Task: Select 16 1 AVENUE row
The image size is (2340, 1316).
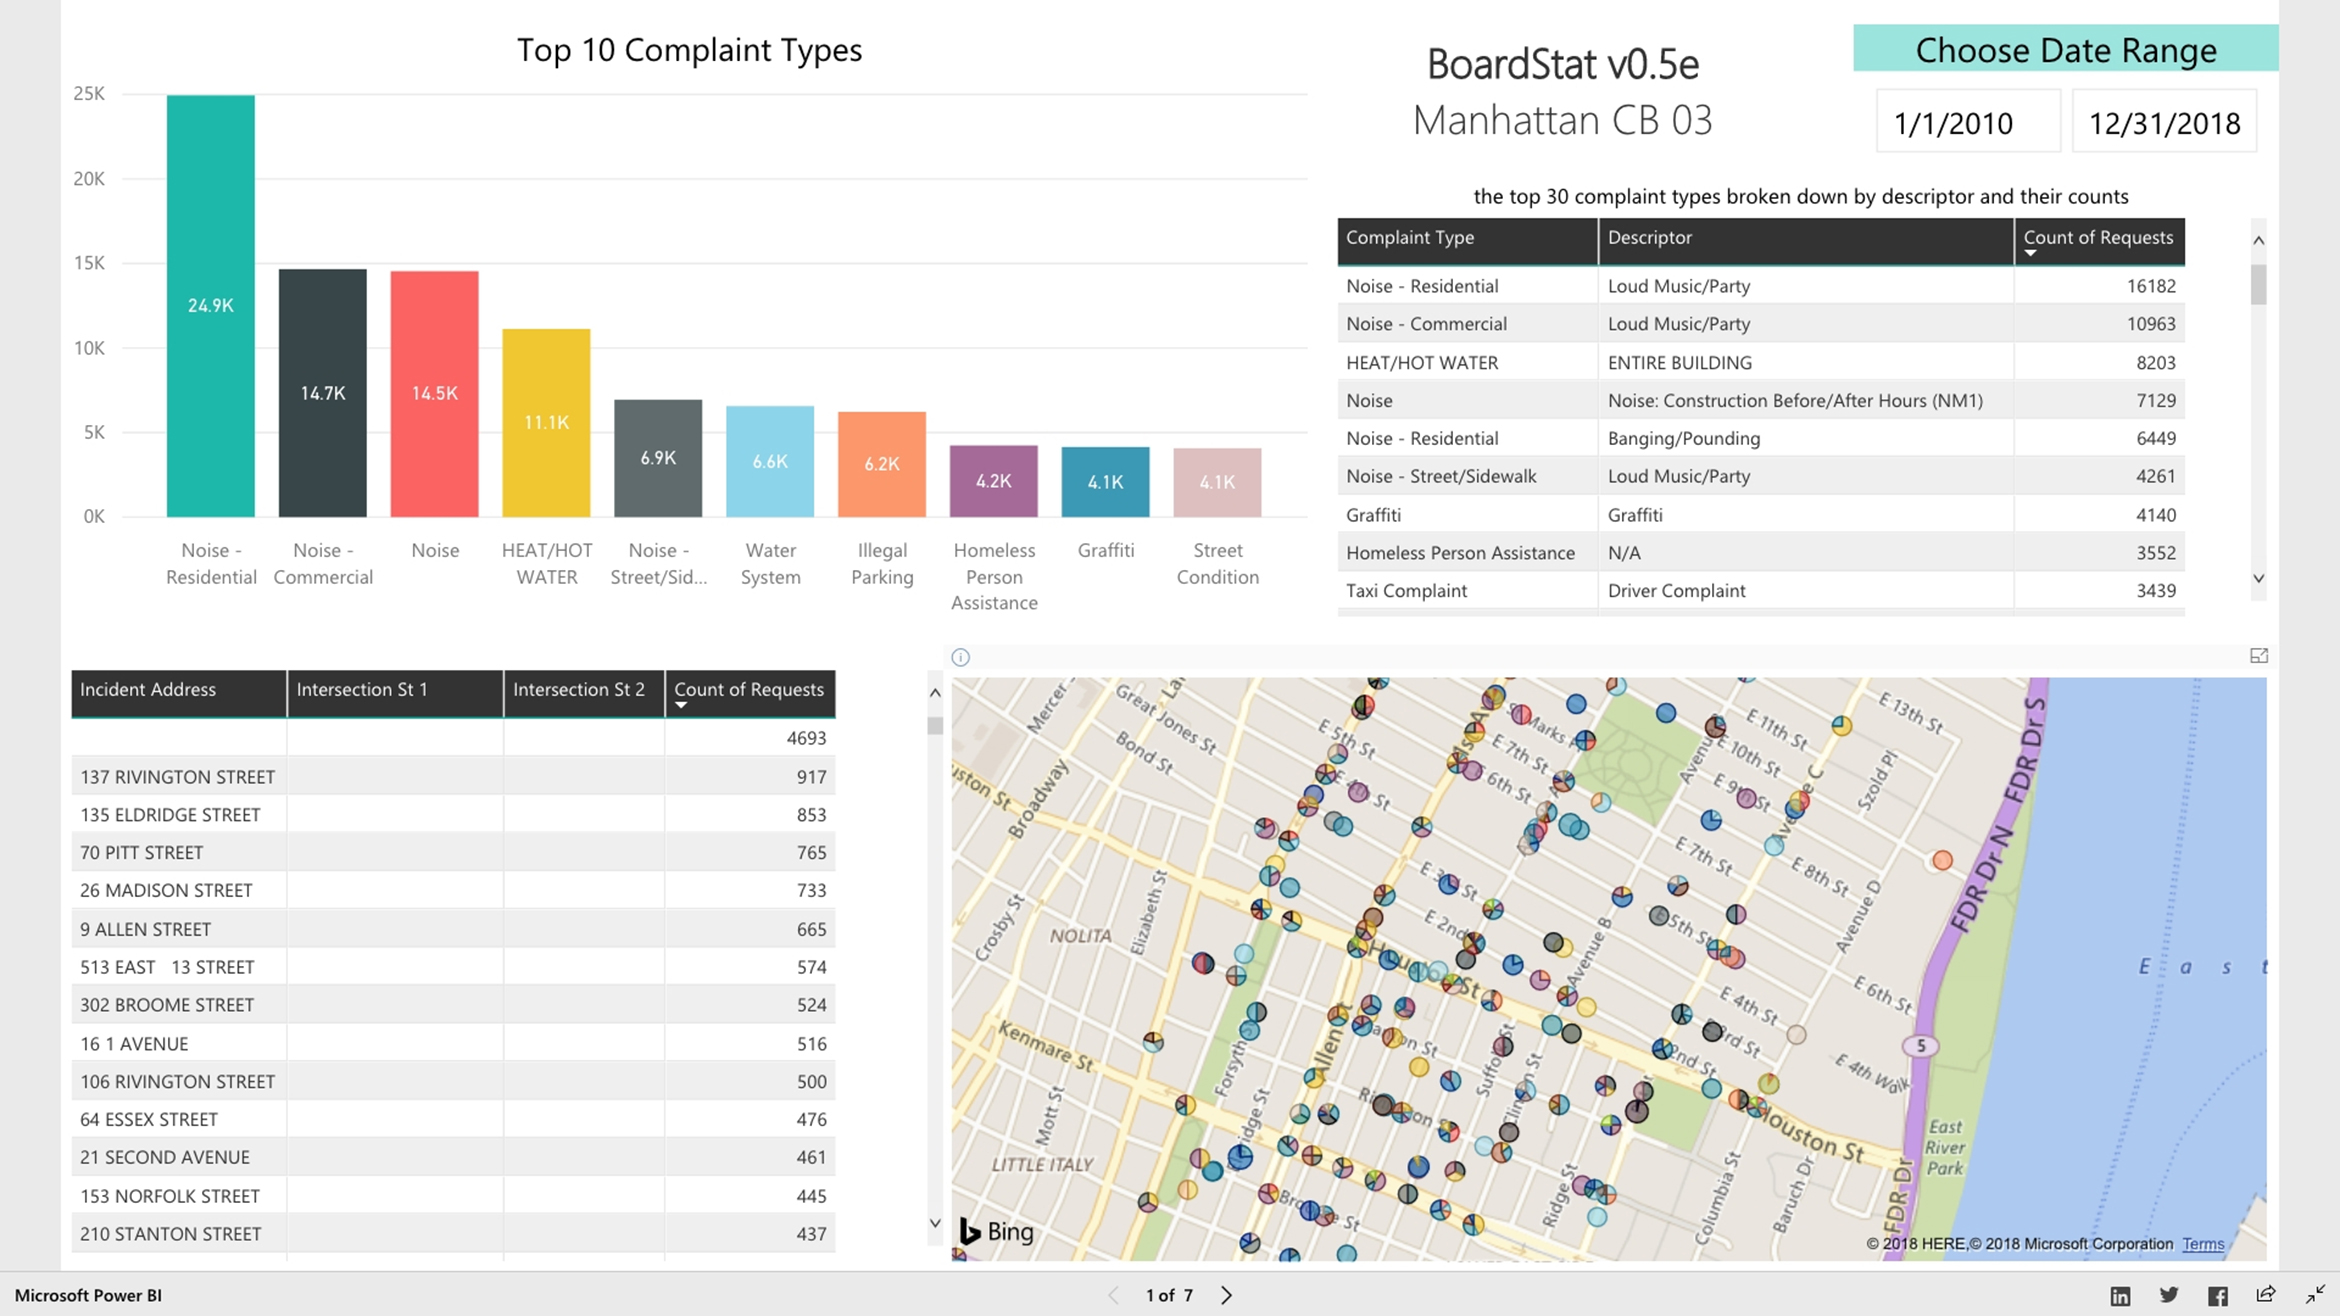Action: pos(453,1043)
